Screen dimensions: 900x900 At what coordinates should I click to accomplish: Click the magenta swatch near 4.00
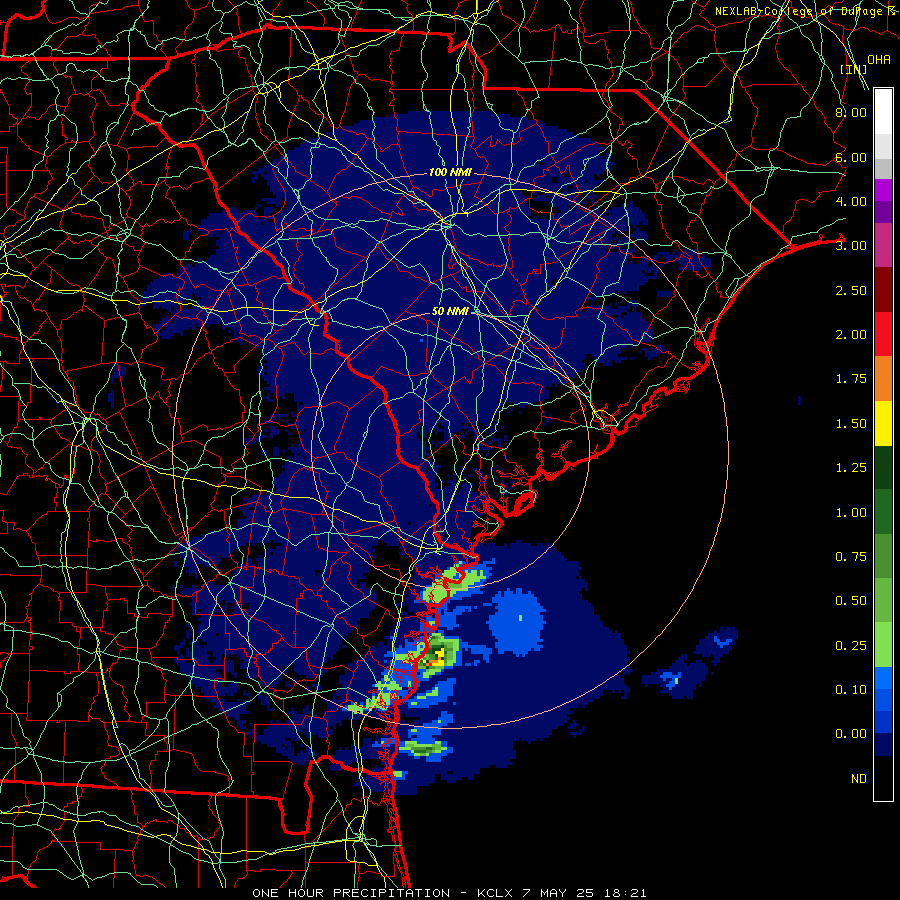coord(883,190)
